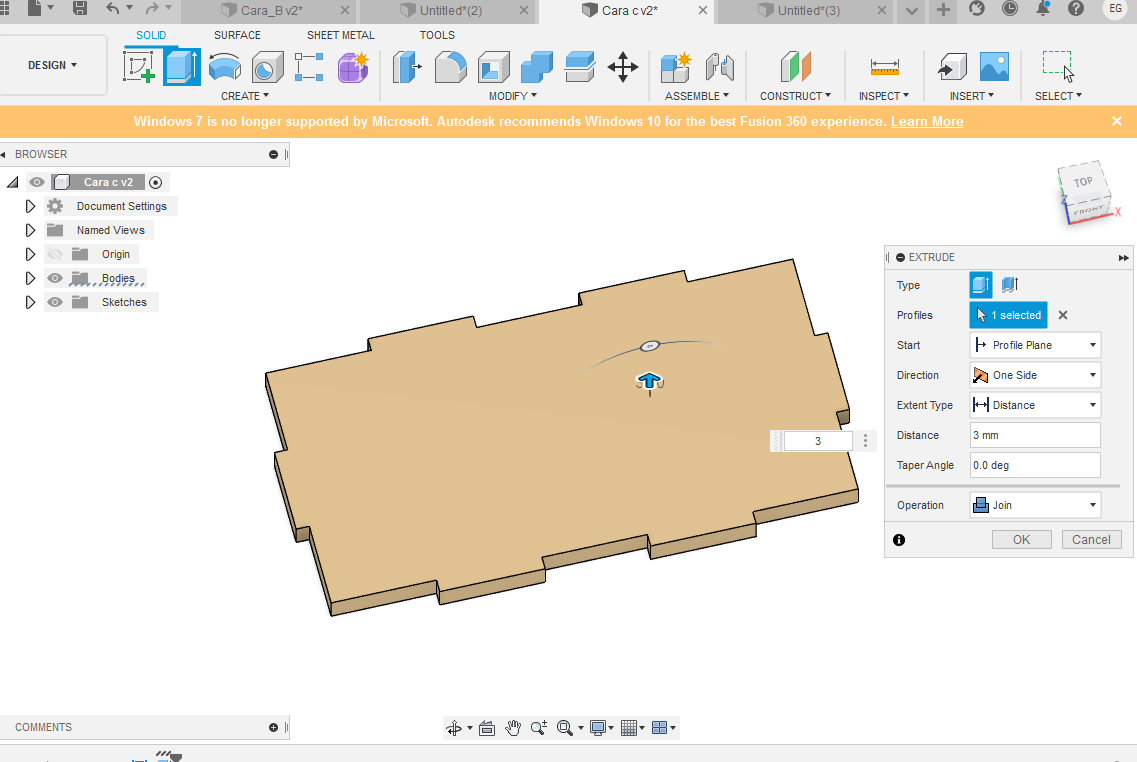Click the Look At icon
The height and width of the screenshot is (762, 1137).
487,728
